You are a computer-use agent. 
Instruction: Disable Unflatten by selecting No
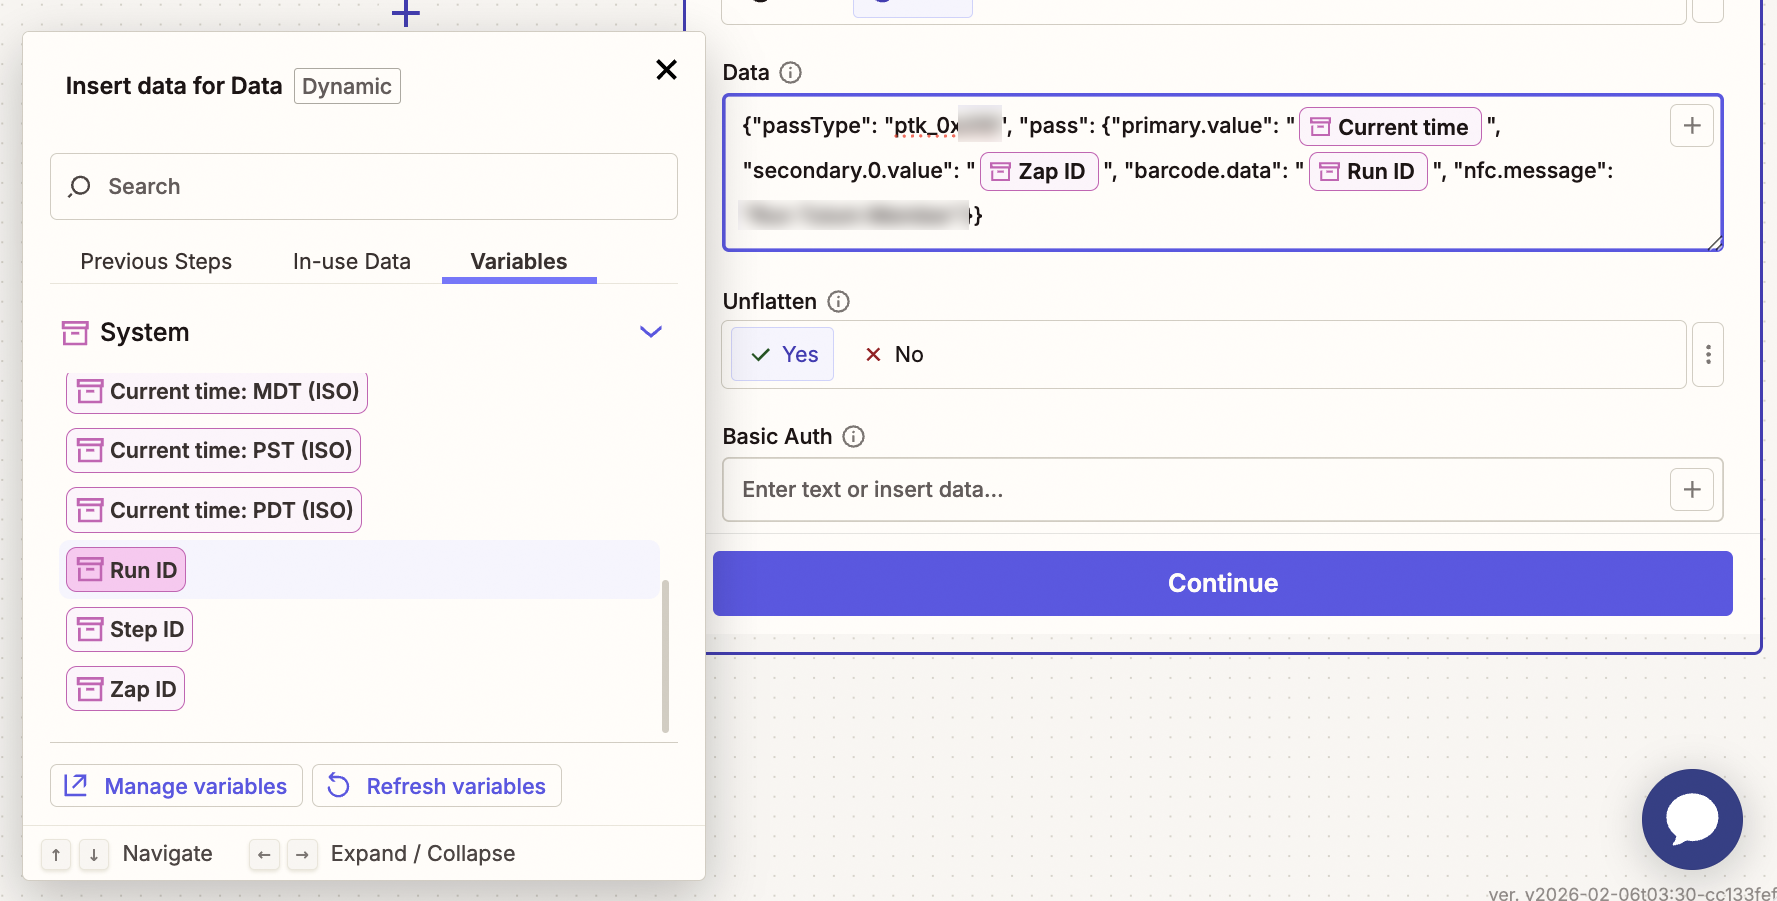[893, 354]
